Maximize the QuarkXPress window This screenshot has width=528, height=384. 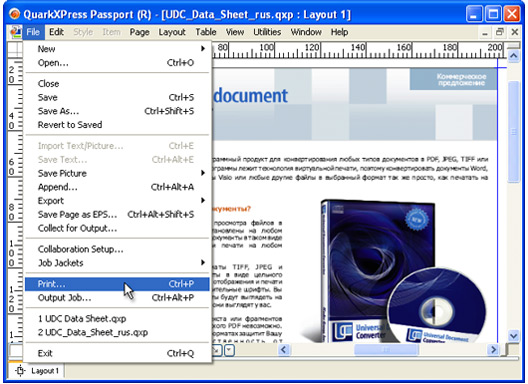tap(493, 14)
